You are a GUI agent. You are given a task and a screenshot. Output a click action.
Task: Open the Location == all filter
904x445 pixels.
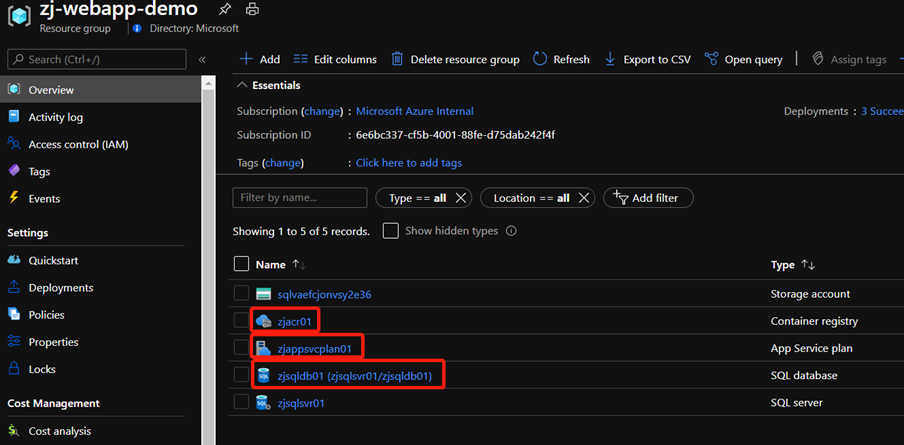(x=532, y=198)
